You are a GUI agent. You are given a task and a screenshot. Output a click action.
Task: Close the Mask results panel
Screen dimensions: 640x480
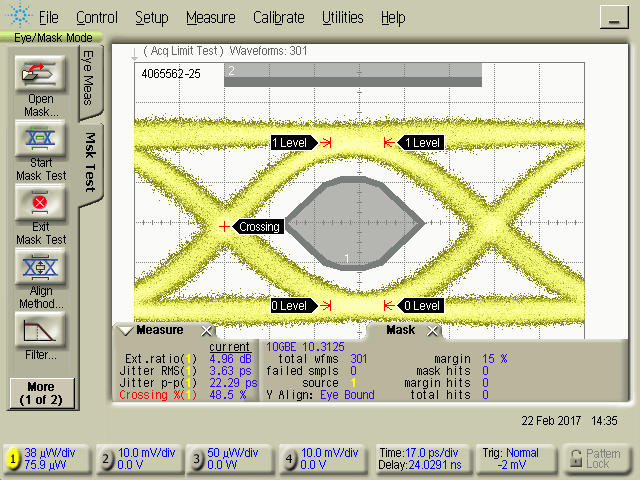pyautogui.click(x=432, y=331)
